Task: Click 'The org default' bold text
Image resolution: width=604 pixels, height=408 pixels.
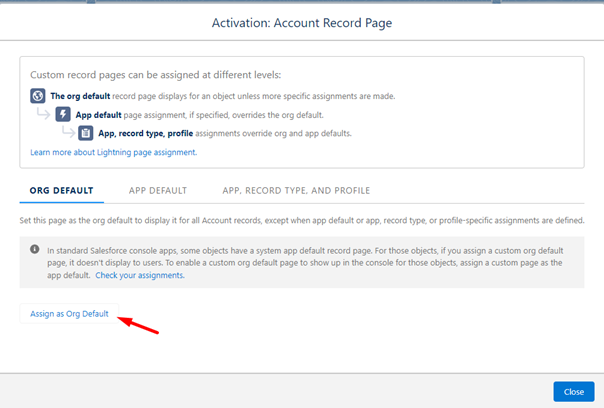Action: 80,96
